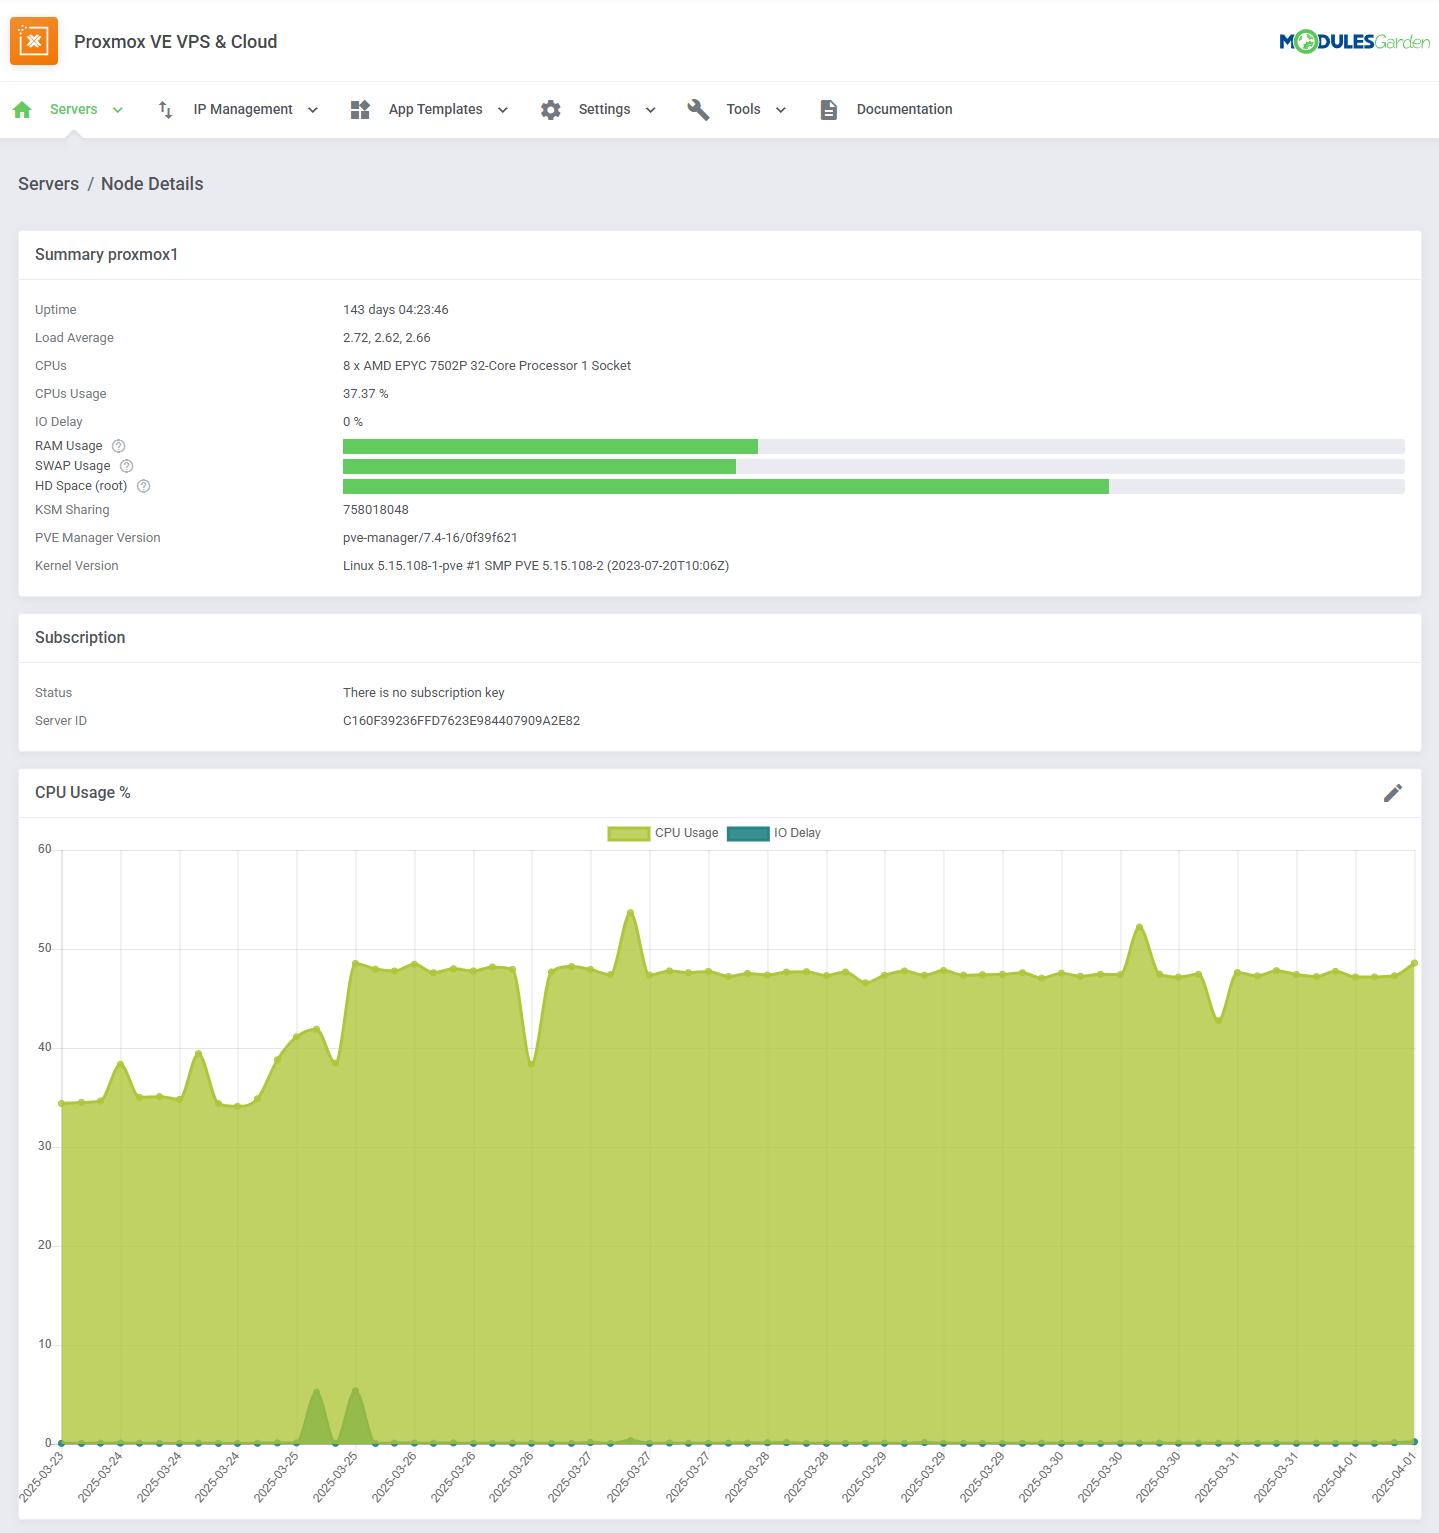Select the uptime value 143 days 04:23:46
This screenshot has width=1439, height=1533.
pos(396,310)
